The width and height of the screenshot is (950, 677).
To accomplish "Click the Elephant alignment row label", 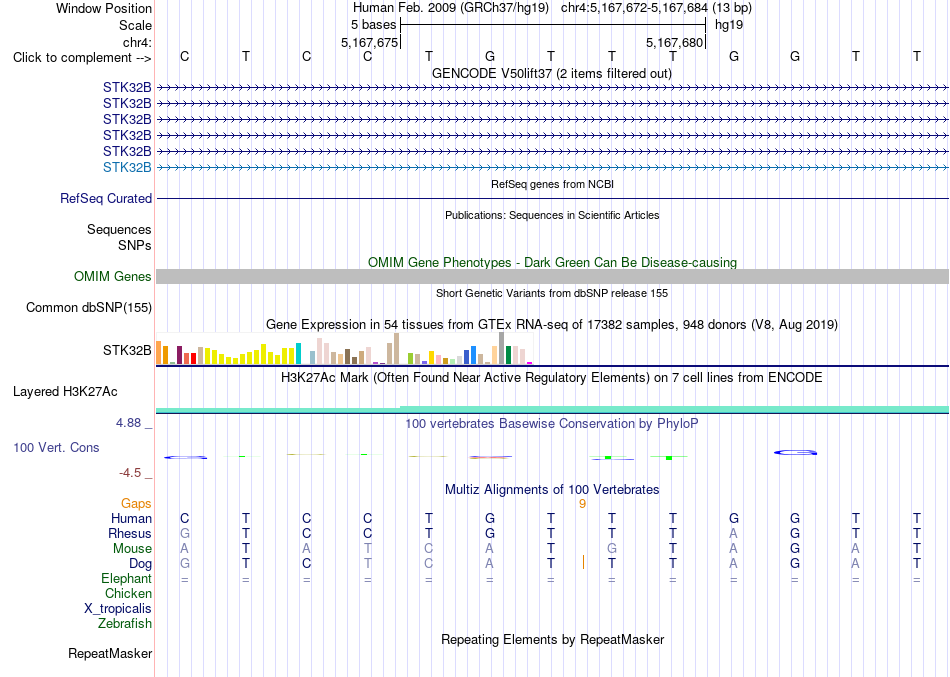I will pos(126,578).
